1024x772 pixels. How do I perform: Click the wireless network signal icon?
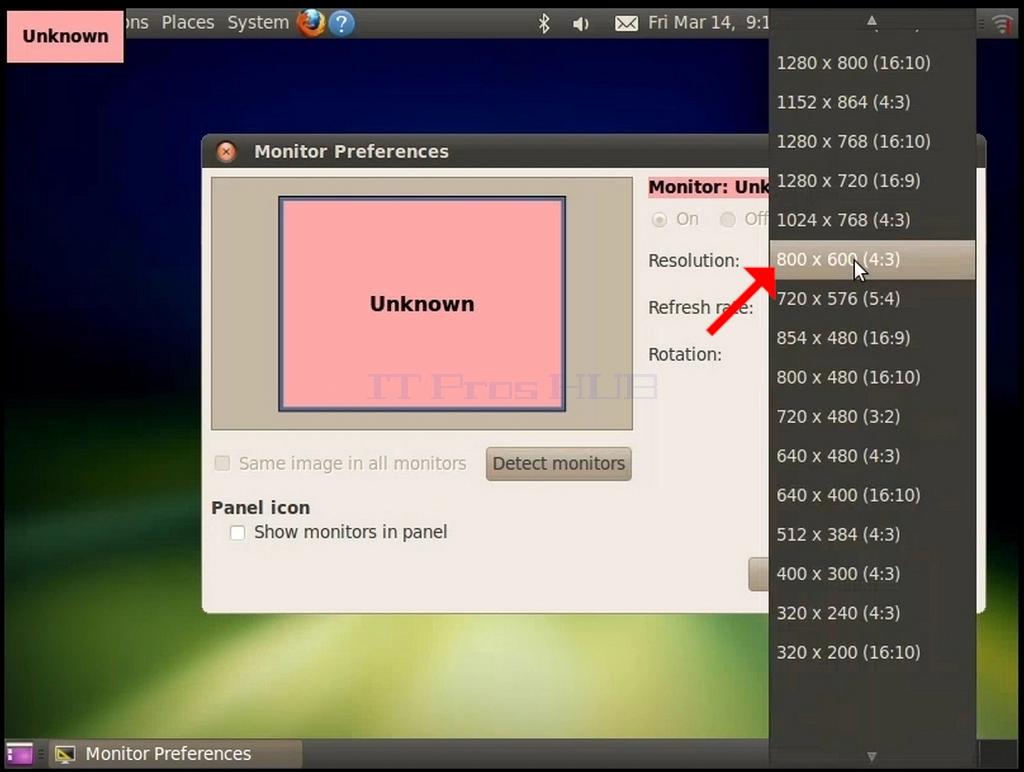(1002, 24)
